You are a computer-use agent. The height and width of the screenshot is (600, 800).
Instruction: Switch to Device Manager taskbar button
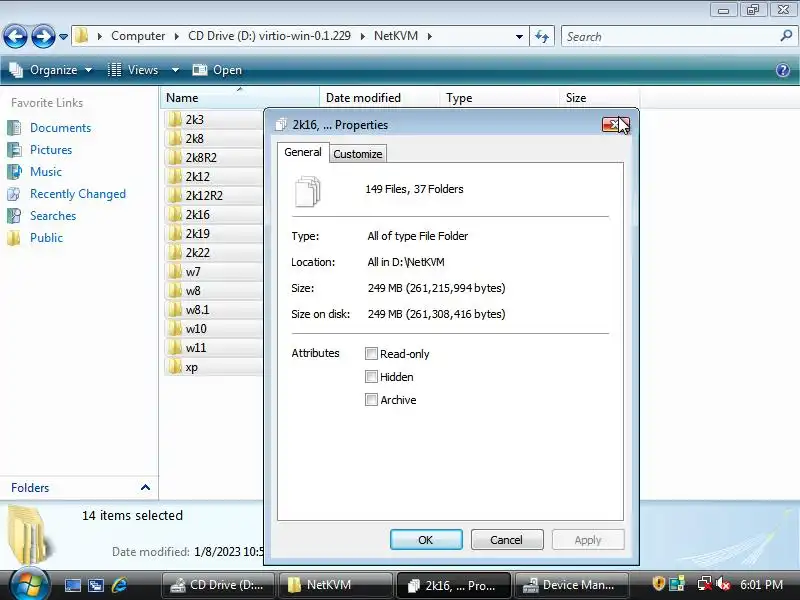pos(571,585)
